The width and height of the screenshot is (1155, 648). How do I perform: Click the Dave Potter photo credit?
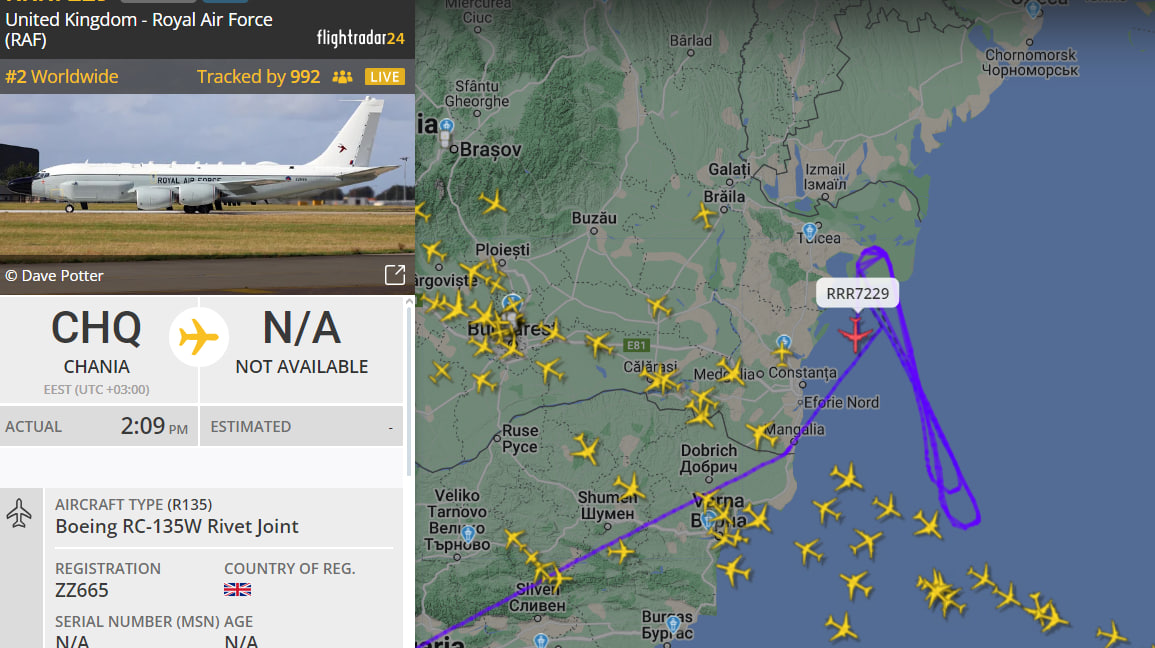click(55, 275)
